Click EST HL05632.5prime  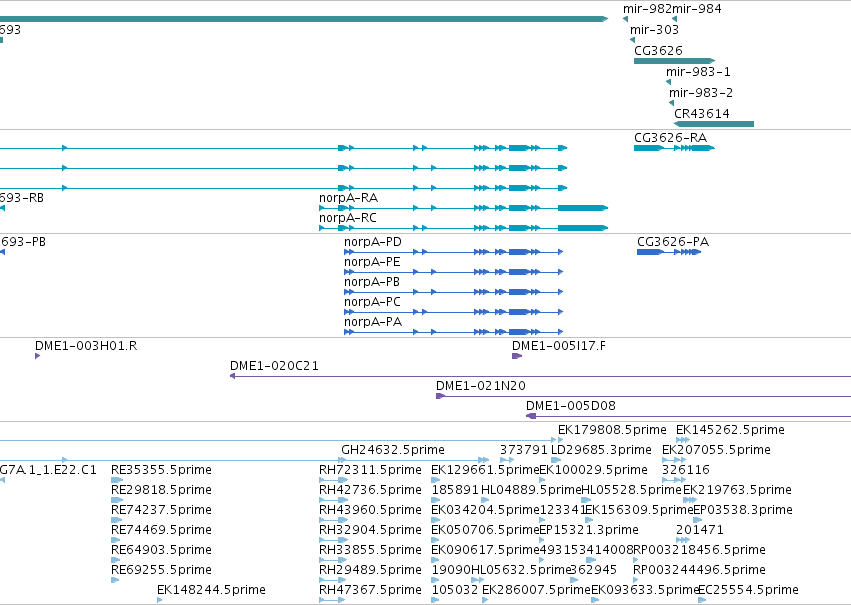521,571
